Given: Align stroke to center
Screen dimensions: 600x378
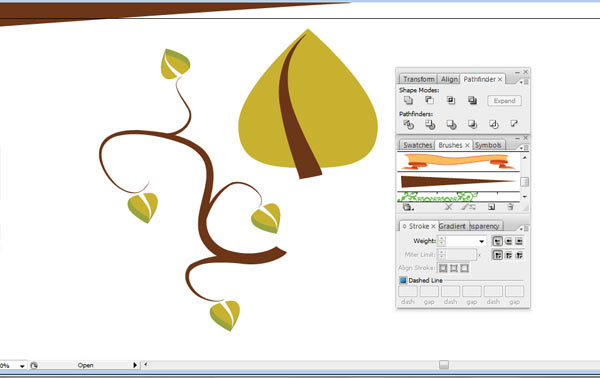Looking at the screenshot, I should [443, 268].
